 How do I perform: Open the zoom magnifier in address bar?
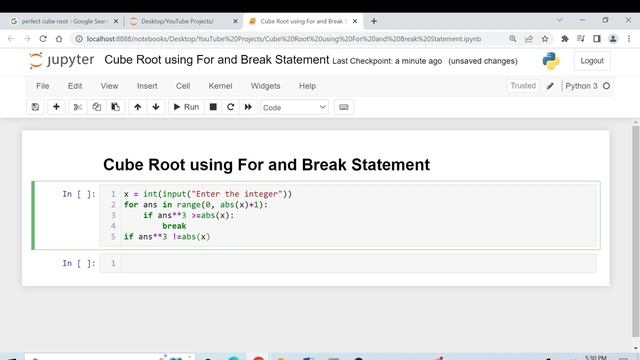[x=513, y=39]
